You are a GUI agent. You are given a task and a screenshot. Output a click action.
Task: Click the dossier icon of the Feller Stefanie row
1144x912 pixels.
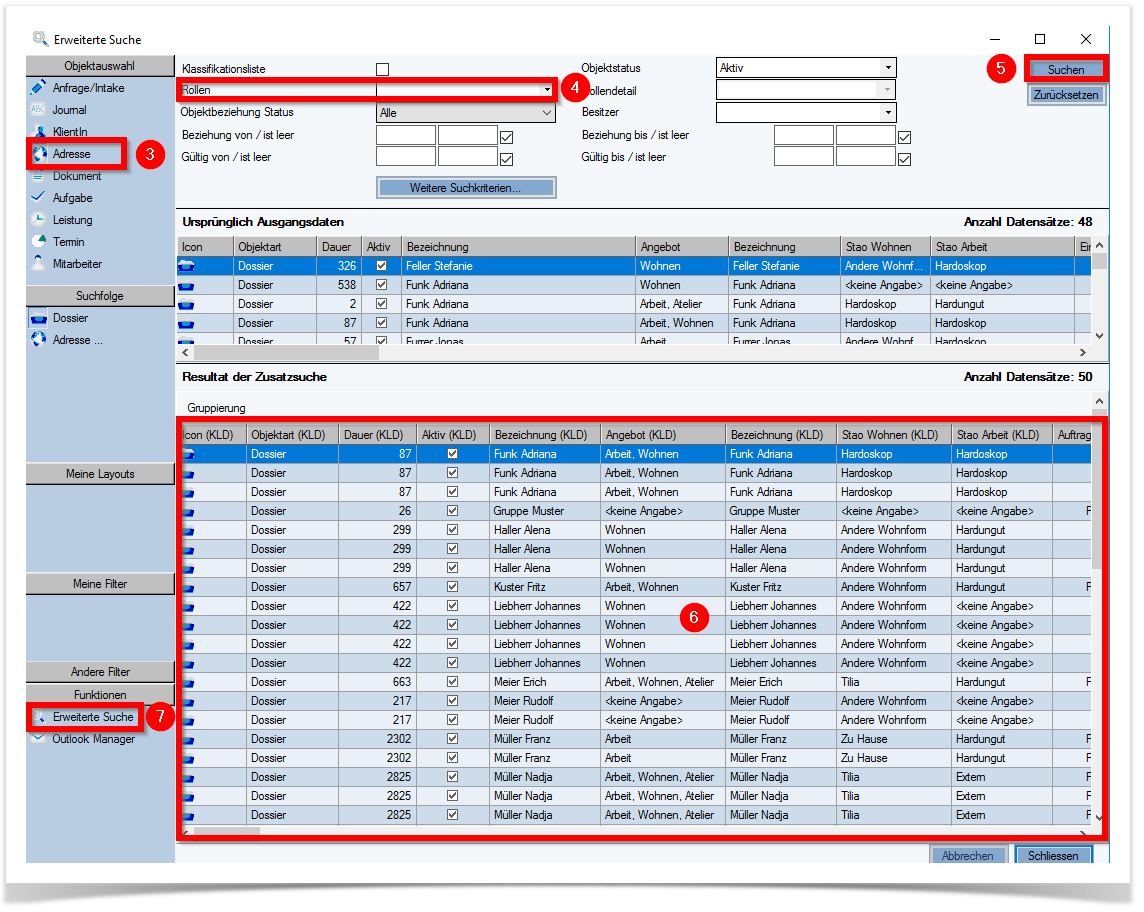point(186,266)
